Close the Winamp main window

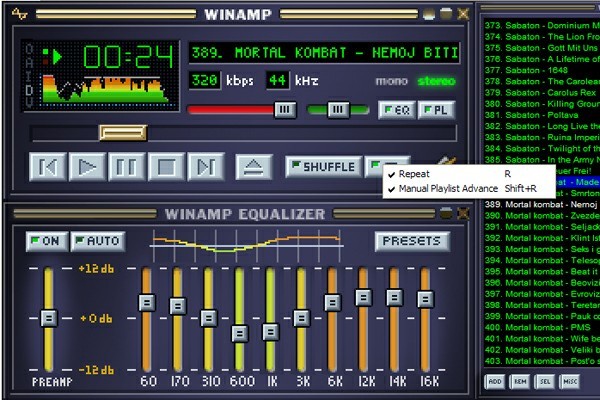(463, 14)
